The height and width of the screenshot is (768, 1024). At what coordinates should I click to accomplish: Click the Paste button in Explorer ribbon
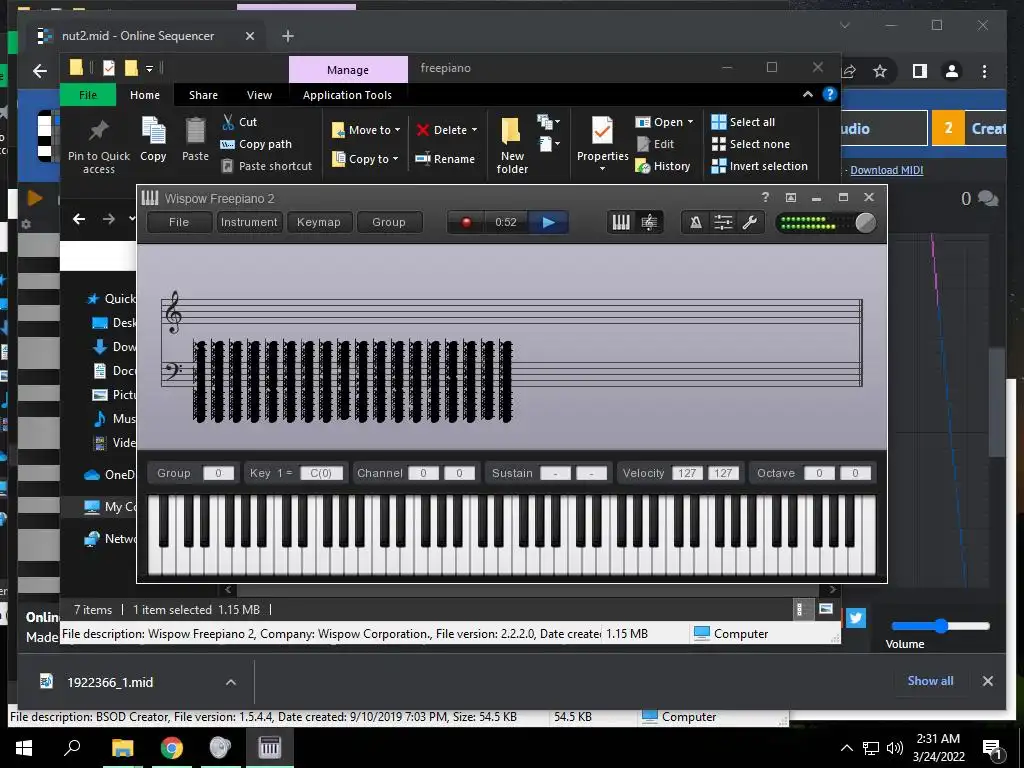point(195,139)
